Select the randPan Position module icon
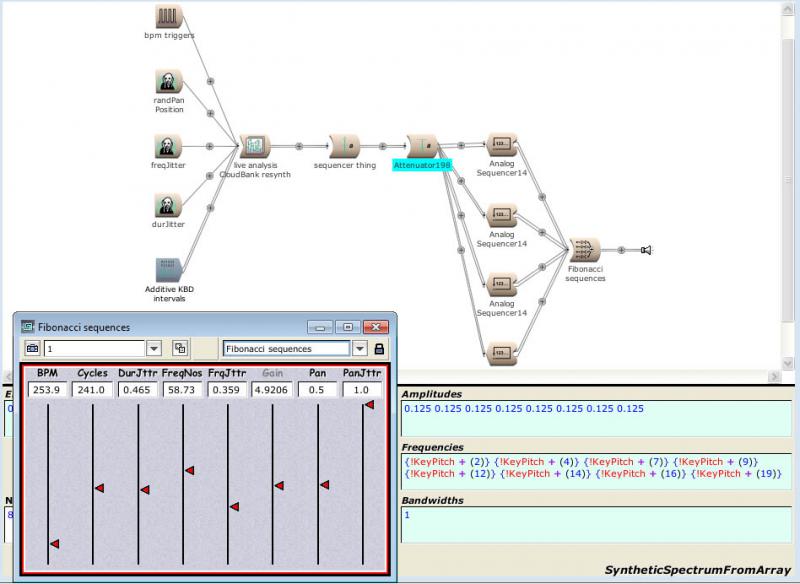800x584 pixels. tap(169, 82)
